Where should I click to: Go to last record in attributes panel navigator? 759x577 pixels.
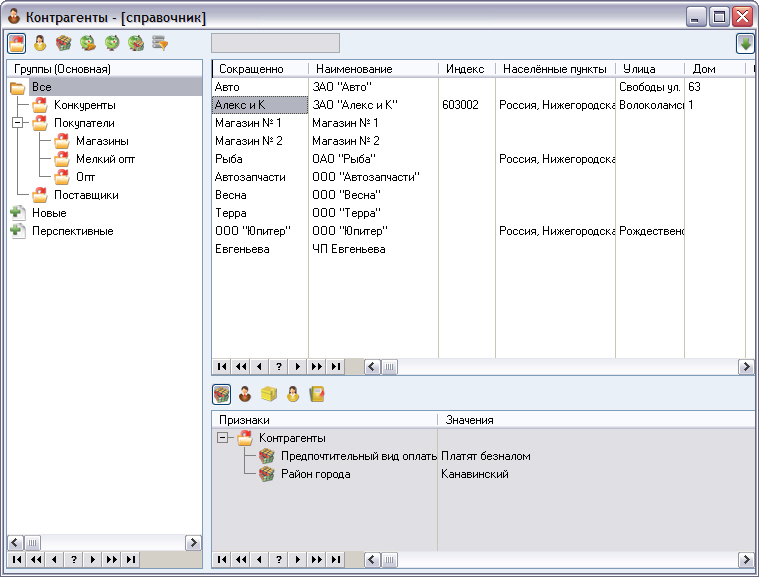[x=335, y=560]
